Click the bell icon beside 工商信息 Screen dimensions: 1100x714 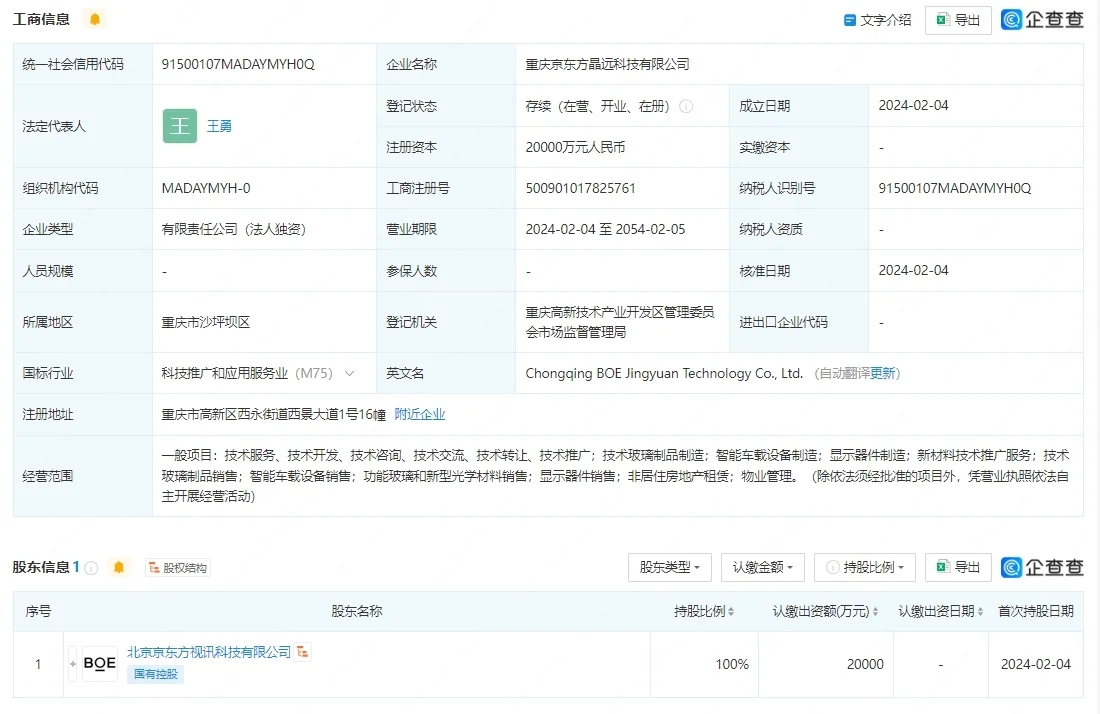pos(95,20)
